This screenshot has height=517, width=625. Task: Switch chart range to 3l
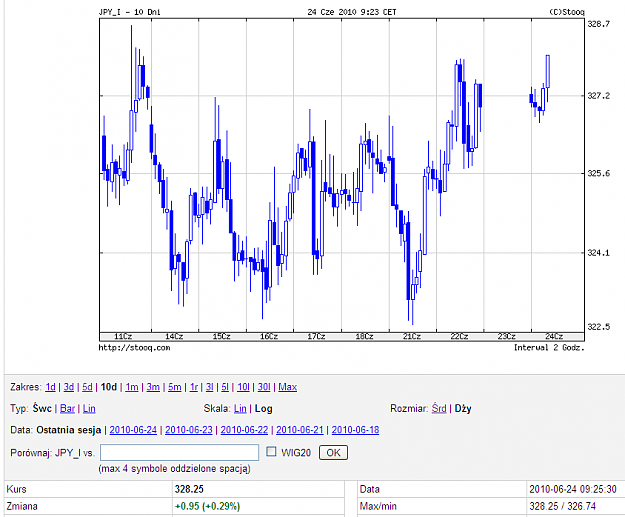coord(209,387)
